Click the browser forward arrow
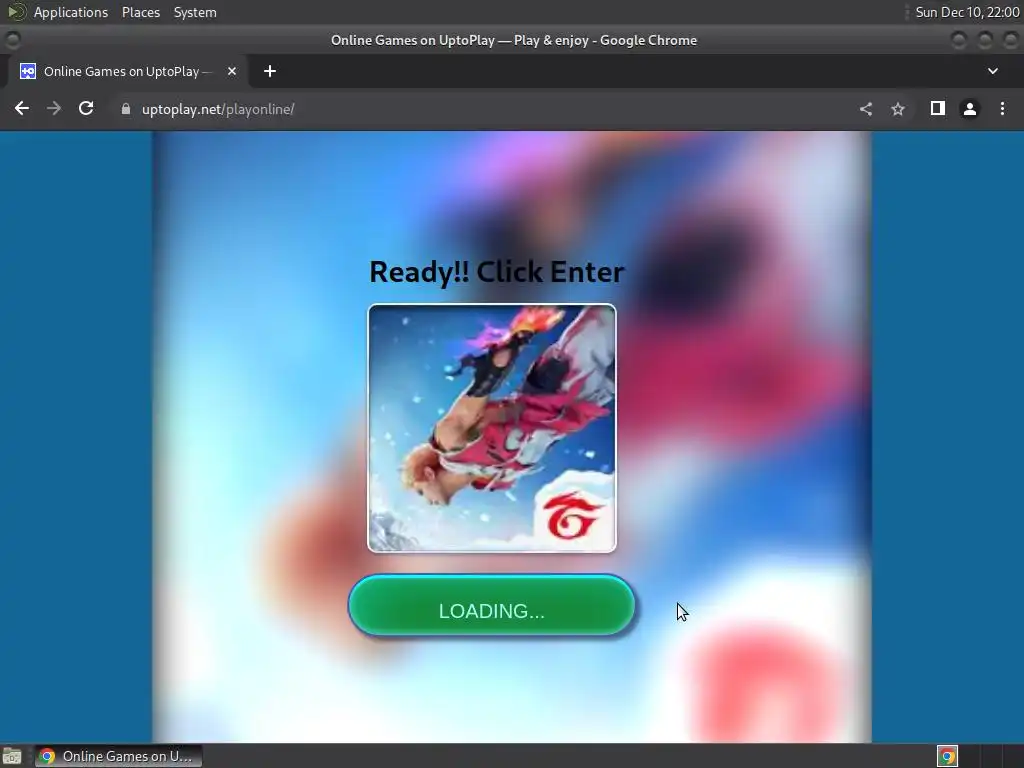Image resolution: width=1024 pixels, height=768 pixels. pyautogui.click(x=54, y=108)
